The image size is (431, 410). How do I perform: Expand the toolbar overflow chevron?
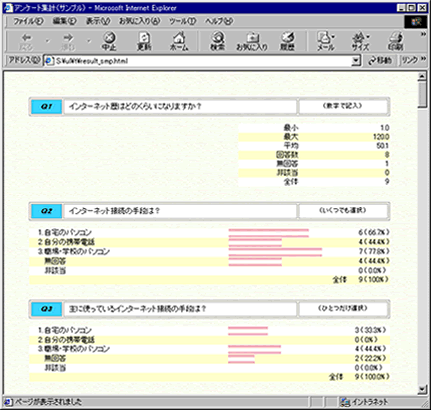coord(423,34)
